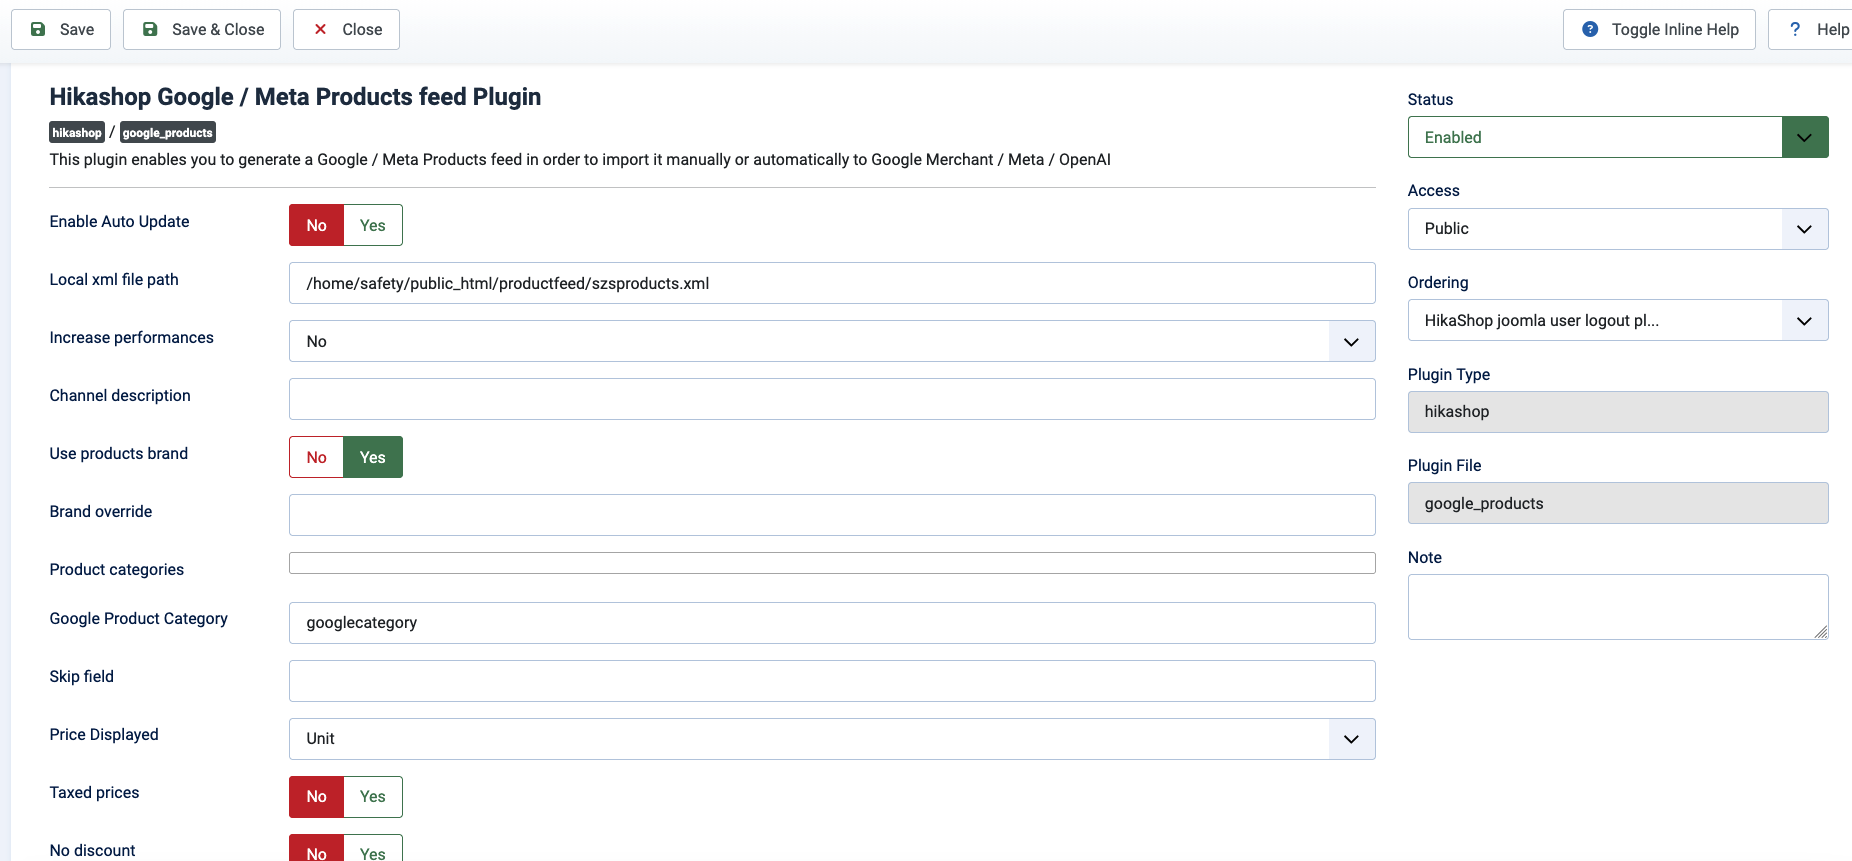1852x861 pixels.
Task: Click into the Local xml file path field
Action: 831,284
